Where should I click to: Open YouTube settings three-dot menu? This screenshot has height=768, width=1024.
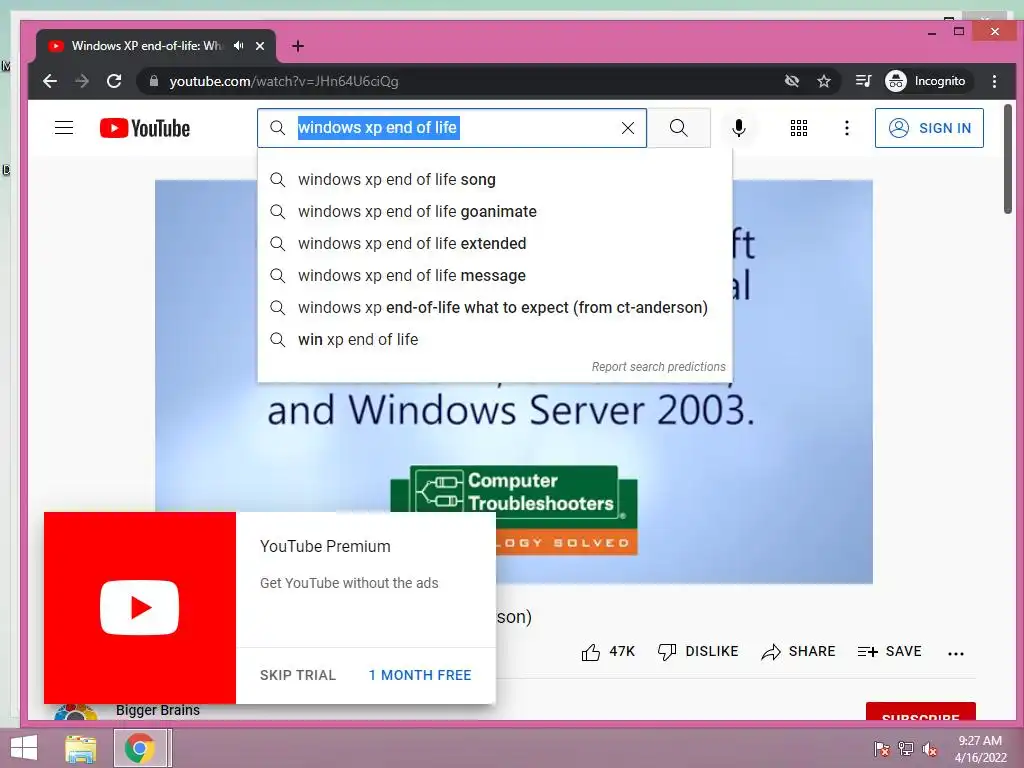click(846, 128)
